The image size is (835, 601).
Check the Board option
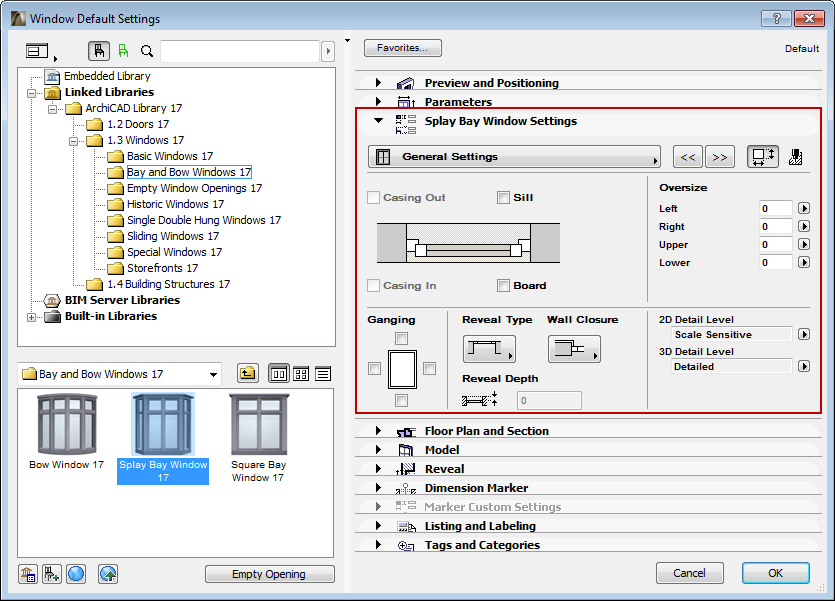[501, 285]
